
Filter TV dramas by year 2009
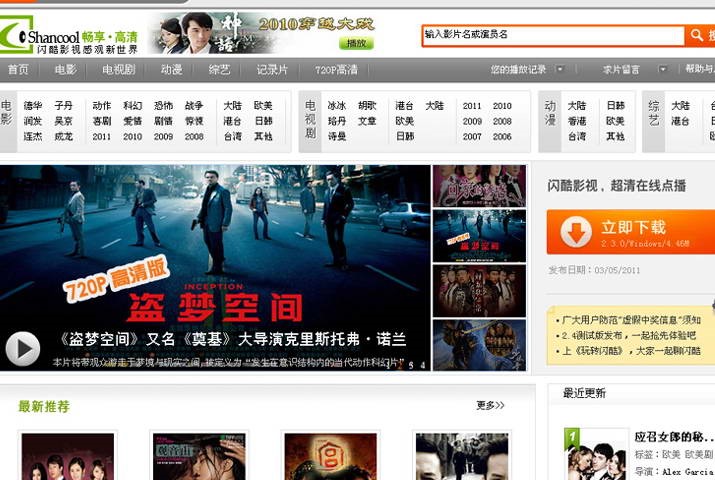point(472,121)
